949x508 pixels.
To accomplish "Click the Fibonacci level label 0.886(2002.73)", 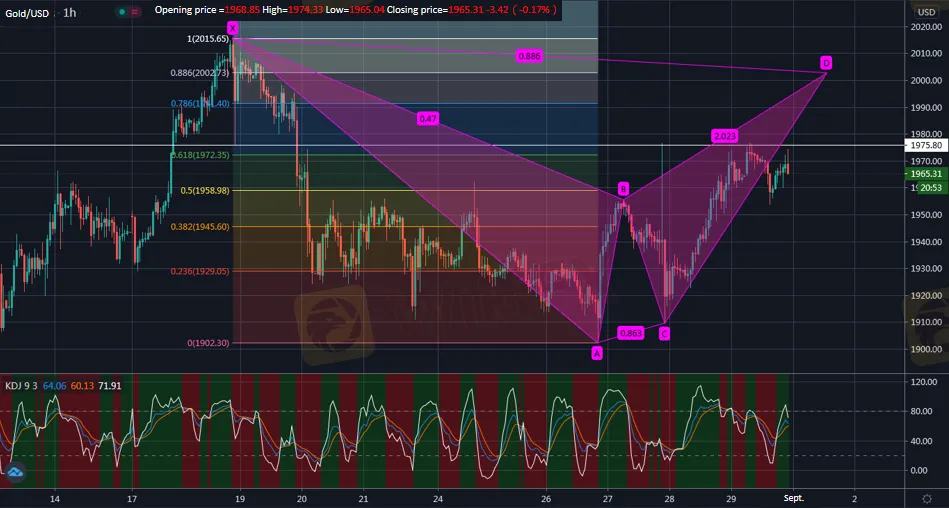I will click(x=200, y=73).
